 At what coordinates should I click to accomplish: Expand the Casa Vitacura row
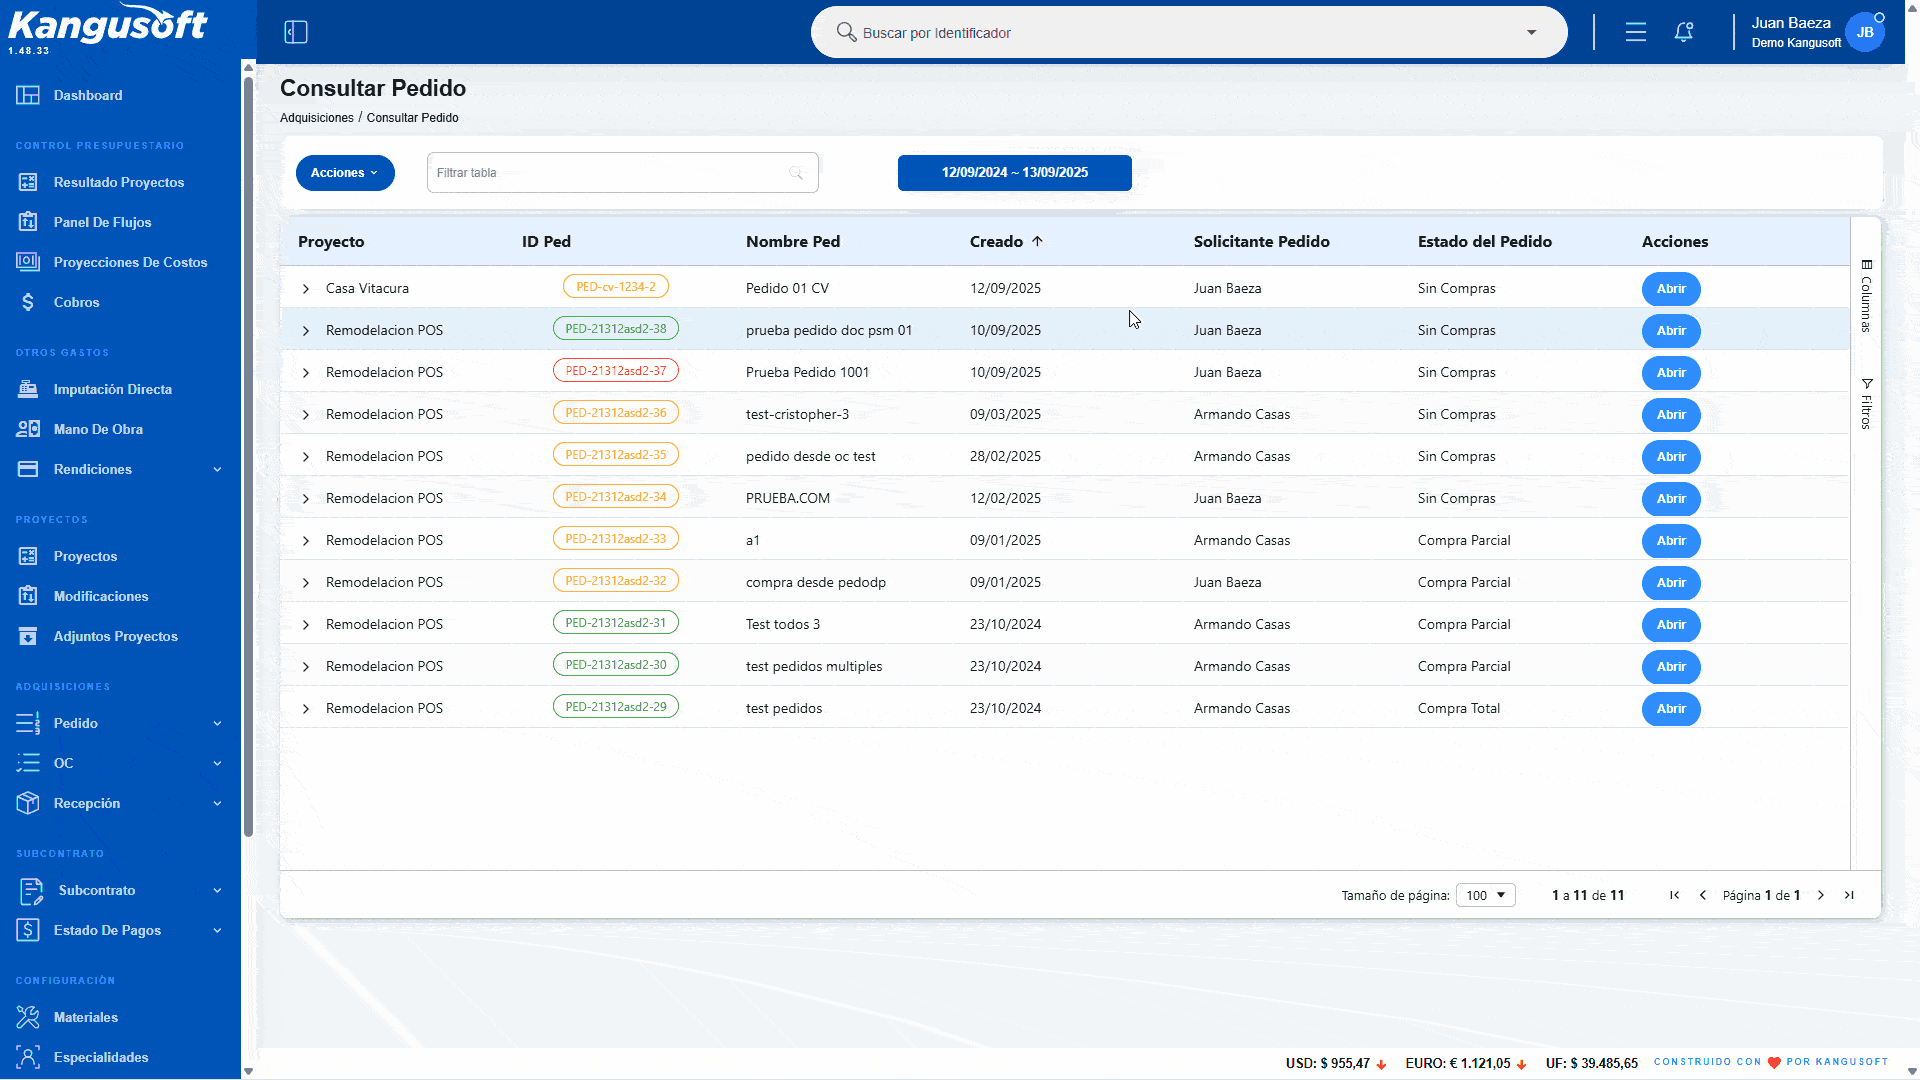pos(306,289)
